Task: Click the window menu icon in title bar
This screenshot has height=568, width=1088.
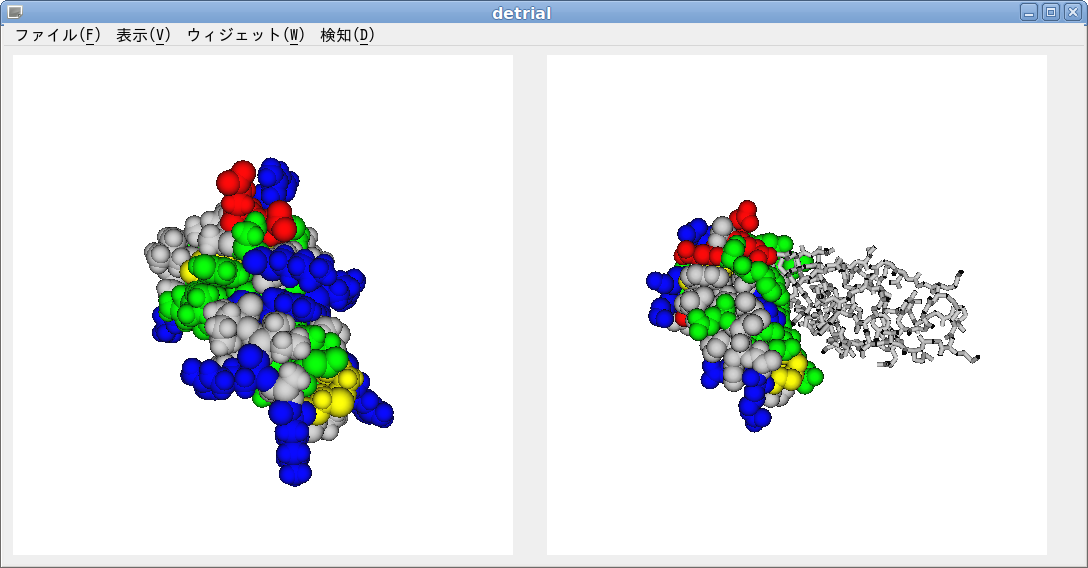Action: pyautogui.click(x=14, y=12)
